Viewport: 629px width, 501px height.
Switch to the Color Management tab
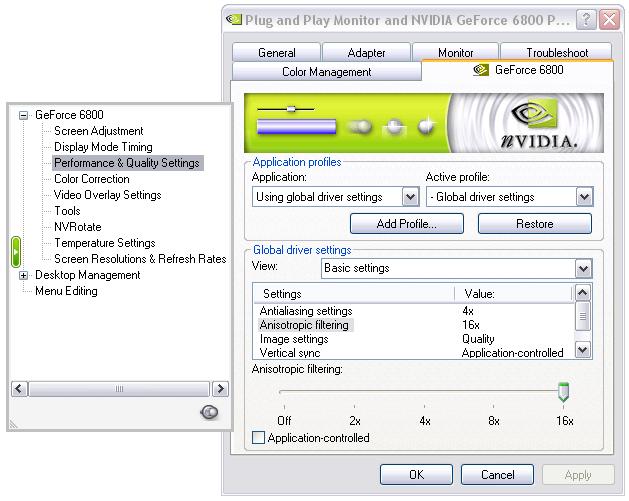tap(326, 72)
